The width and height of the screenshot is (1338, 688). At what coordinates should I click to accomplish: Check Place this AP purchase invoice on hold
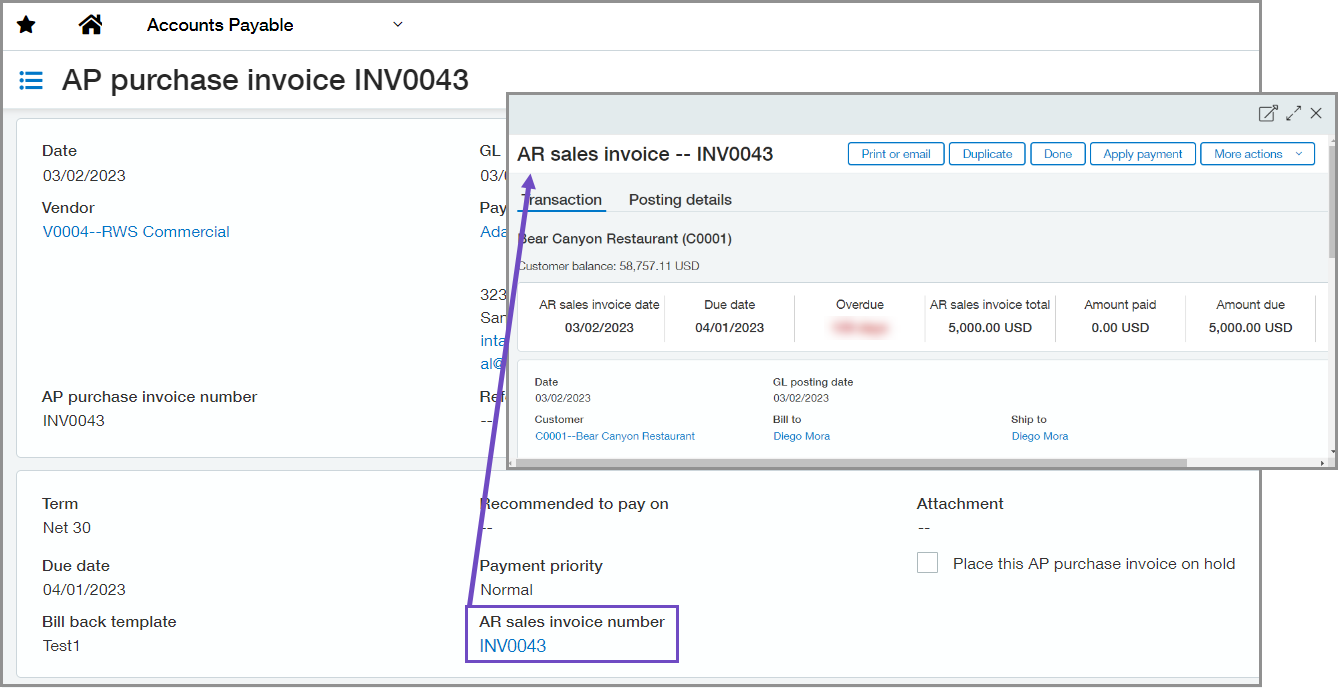(928, 563)
